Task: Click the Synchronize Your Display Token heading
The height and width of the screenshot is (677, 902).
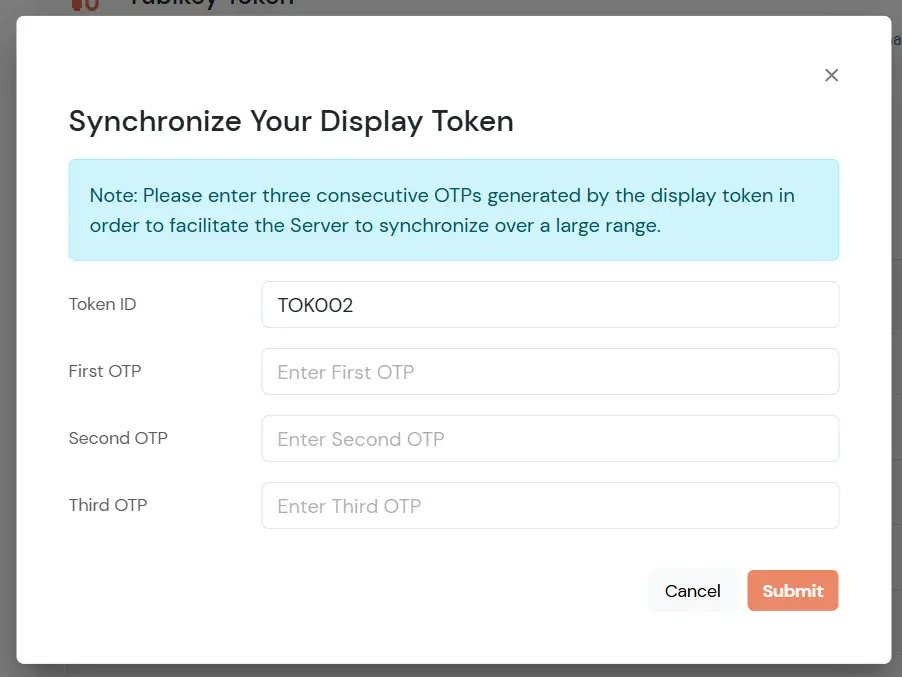Action: click(291, 121)
